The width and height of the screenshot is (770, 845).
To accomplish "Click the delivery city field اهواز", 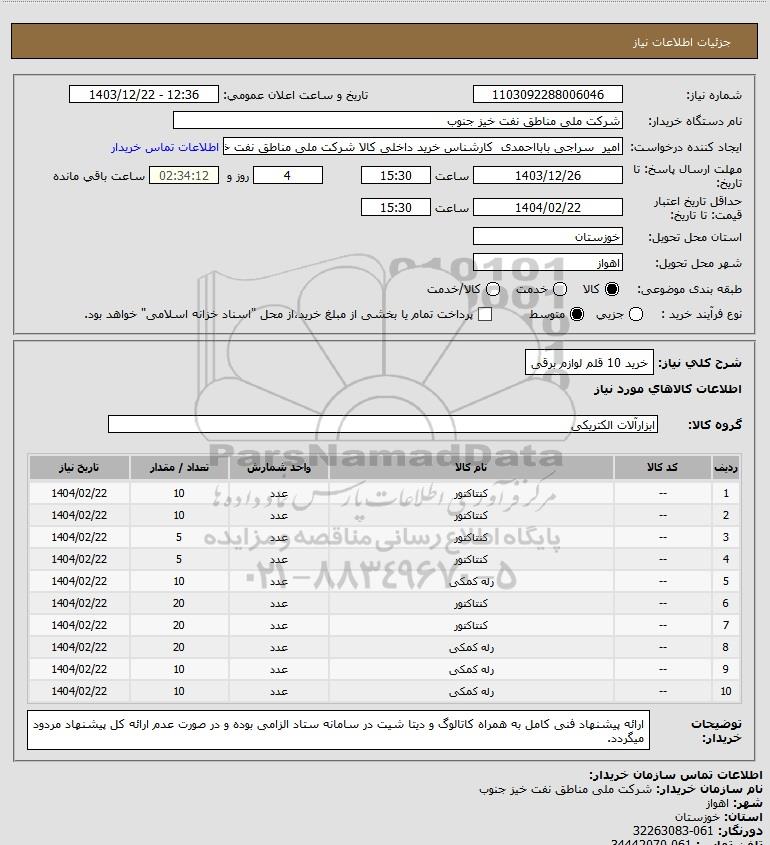I will (x=547, y=263).
